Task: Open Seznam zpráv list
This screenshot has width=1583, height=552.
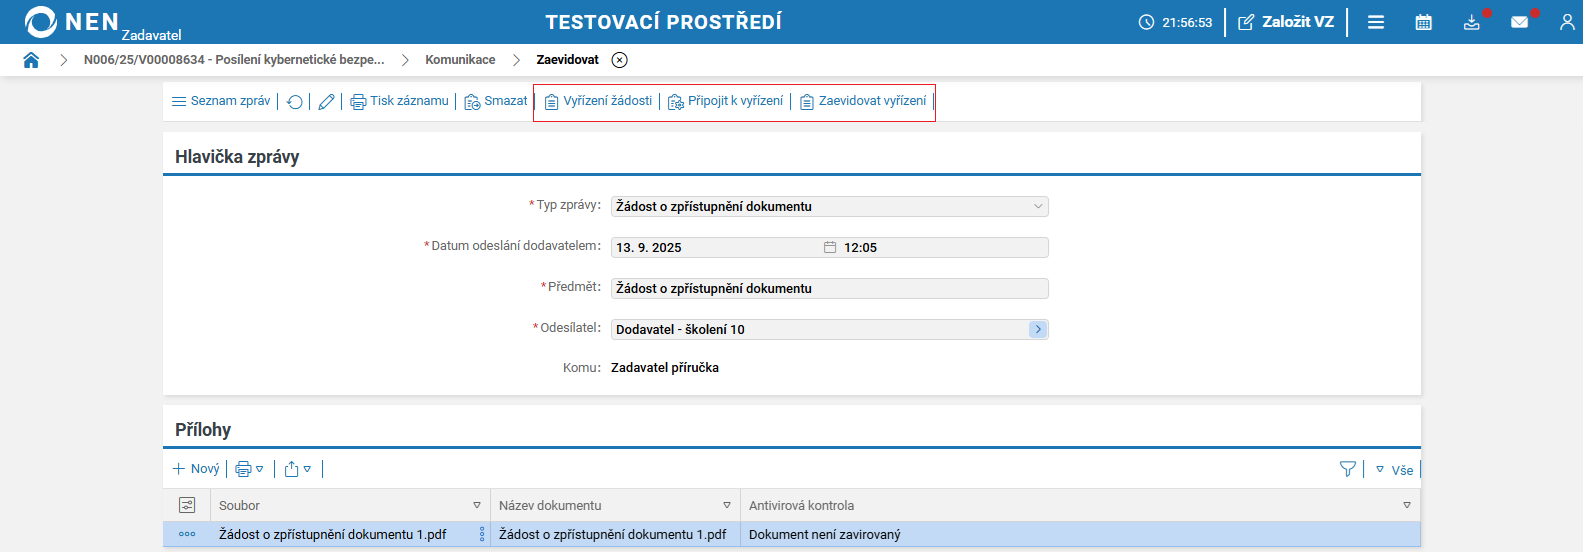Action: pos(221,101)
